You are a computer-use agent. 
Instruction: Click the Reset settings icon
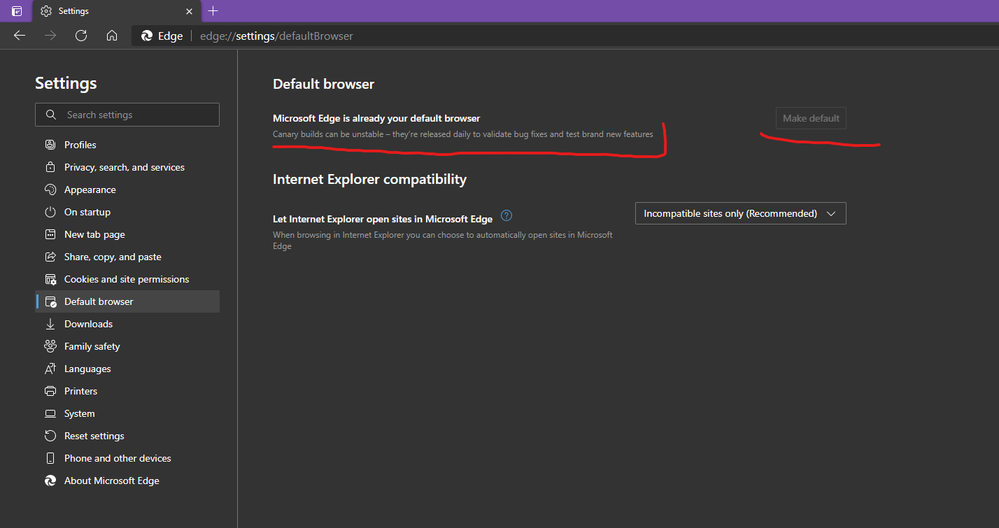tap(50, 436)
